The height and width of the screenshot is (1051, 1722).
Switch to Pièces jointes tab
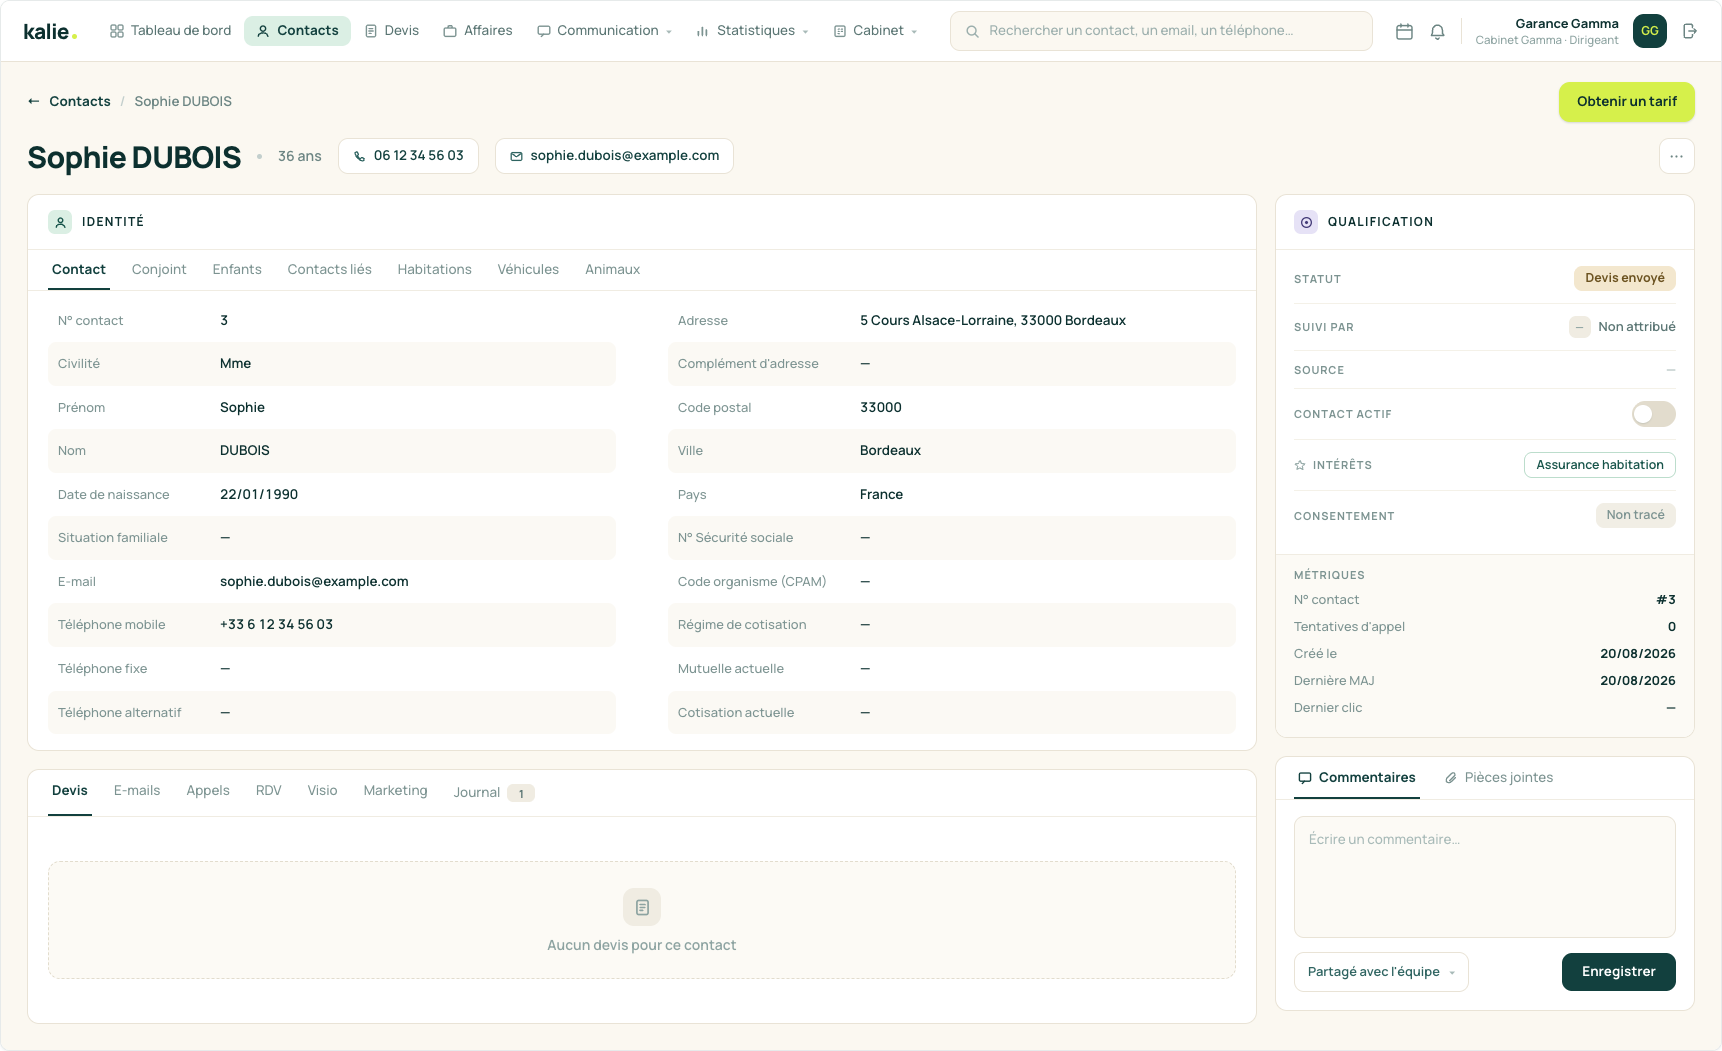(1499, 778)
